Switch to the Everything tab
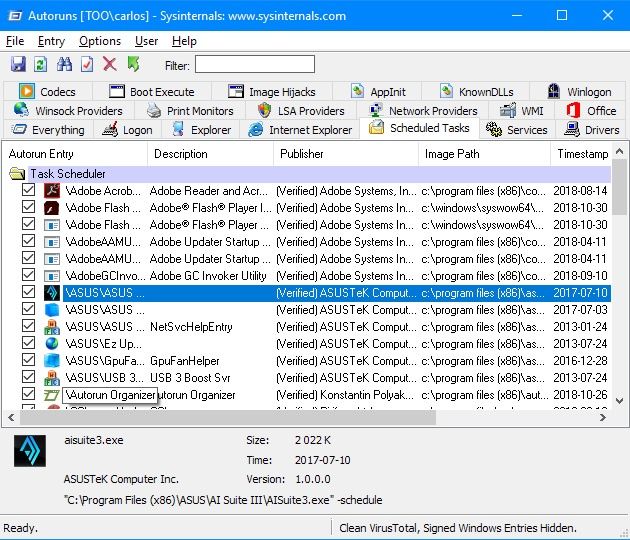The width and height of the screenshot is (630, 540). click(48, 130)
